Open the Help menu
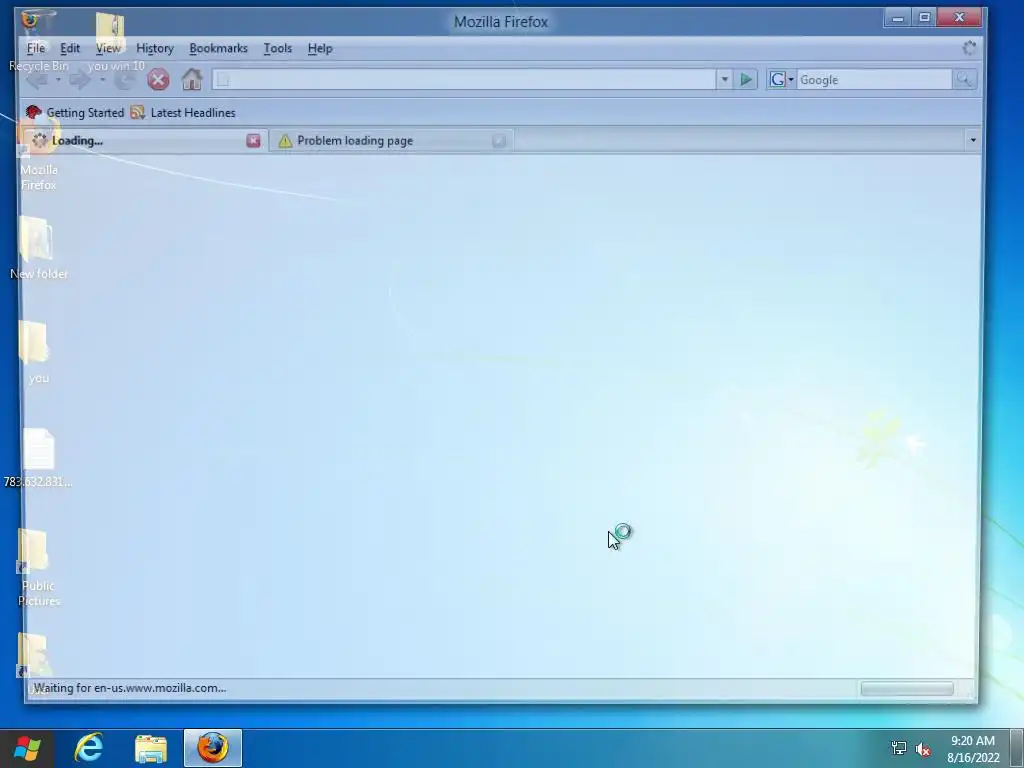 tap(320, 48)
